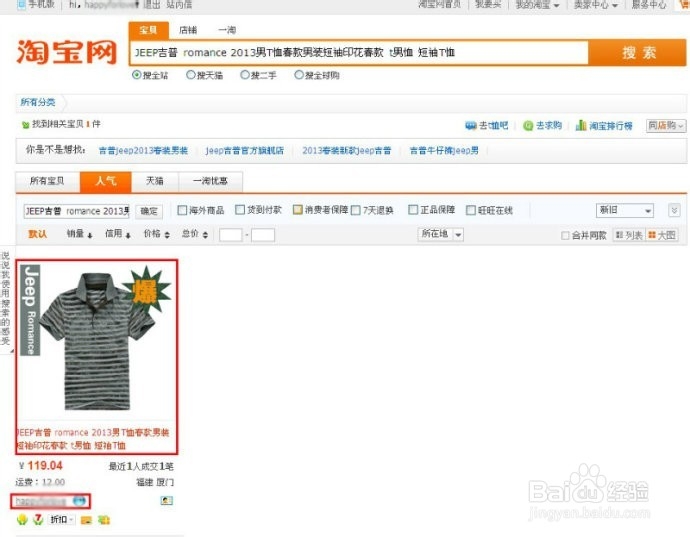The height and width of the screenshot is (537, 690).
Task: Open suggestion 吉普jeep2013春装男装
Action: [143, 151]
